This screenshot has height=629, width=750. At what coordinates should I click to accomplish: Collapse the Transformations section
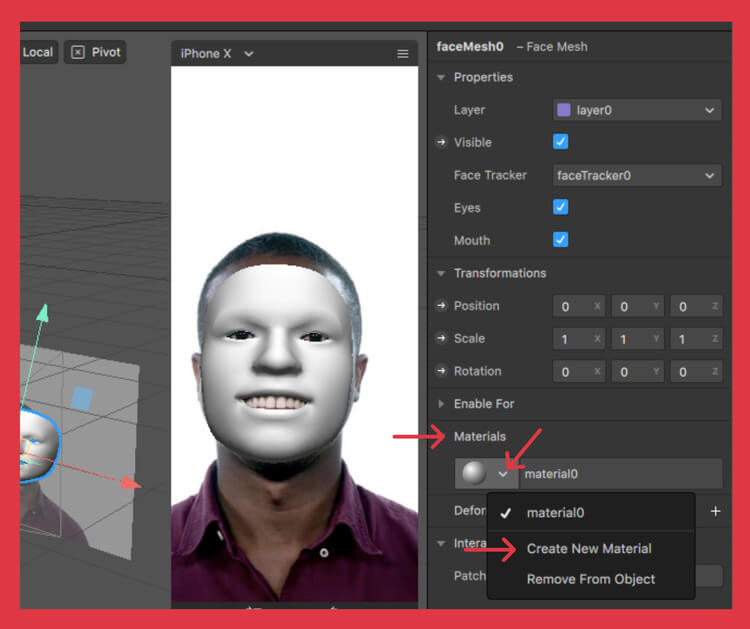click(441, 274)
